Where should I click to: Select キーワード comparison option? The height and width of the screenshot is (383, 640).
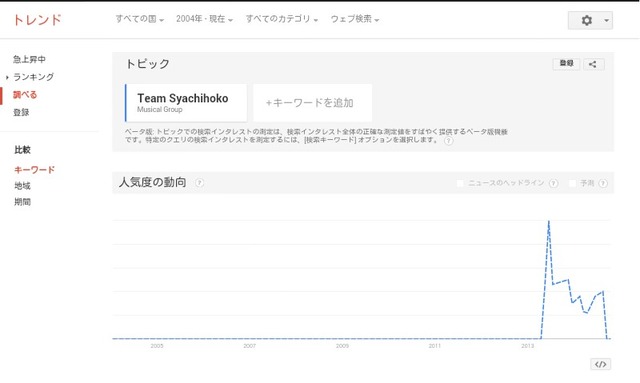pos(34,170)
